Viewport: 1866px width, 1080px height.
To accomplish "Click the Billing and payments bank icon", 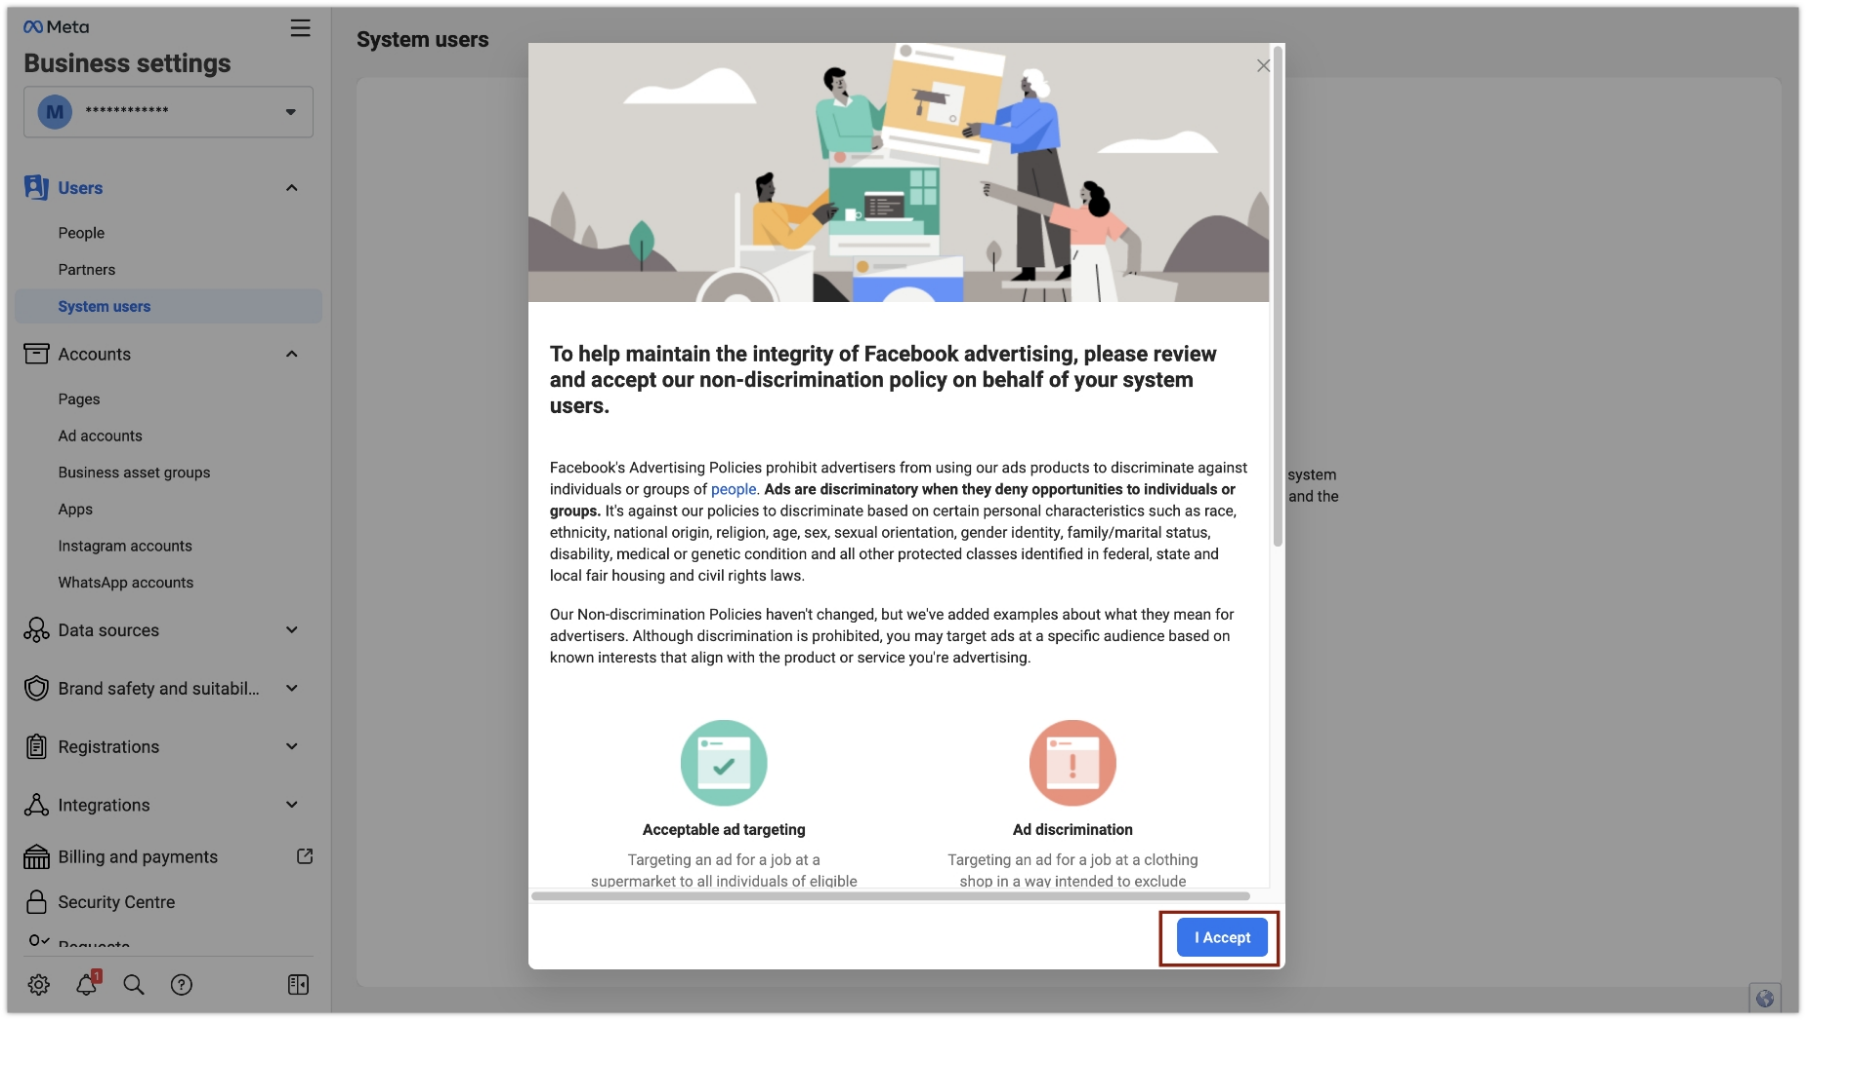I will coord(36,857).
